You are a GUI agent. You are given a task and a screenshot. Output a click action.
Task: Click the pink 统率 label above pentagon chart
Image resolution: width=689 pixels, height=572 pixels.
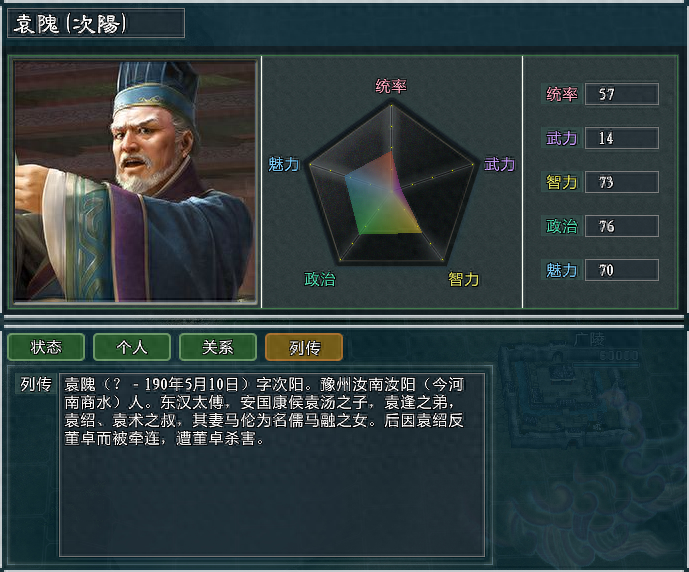click(x=391, y=86)
